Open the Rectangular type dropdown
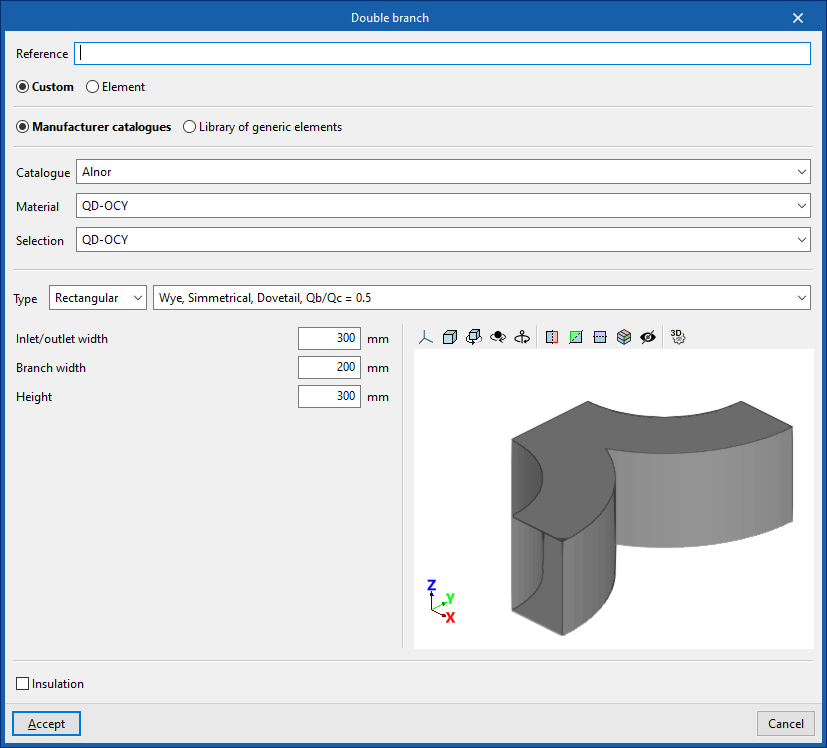This screenshot has width=827, height=748. click(97, 298)
